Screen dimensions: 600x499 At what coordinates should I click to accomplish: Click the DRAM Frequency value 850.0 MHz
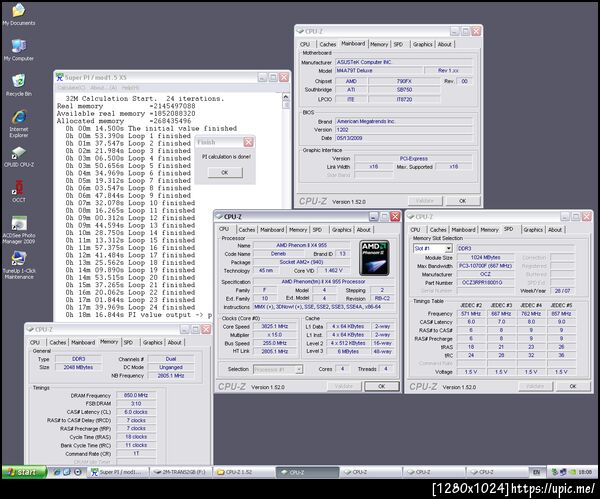[x=136, y=395]
